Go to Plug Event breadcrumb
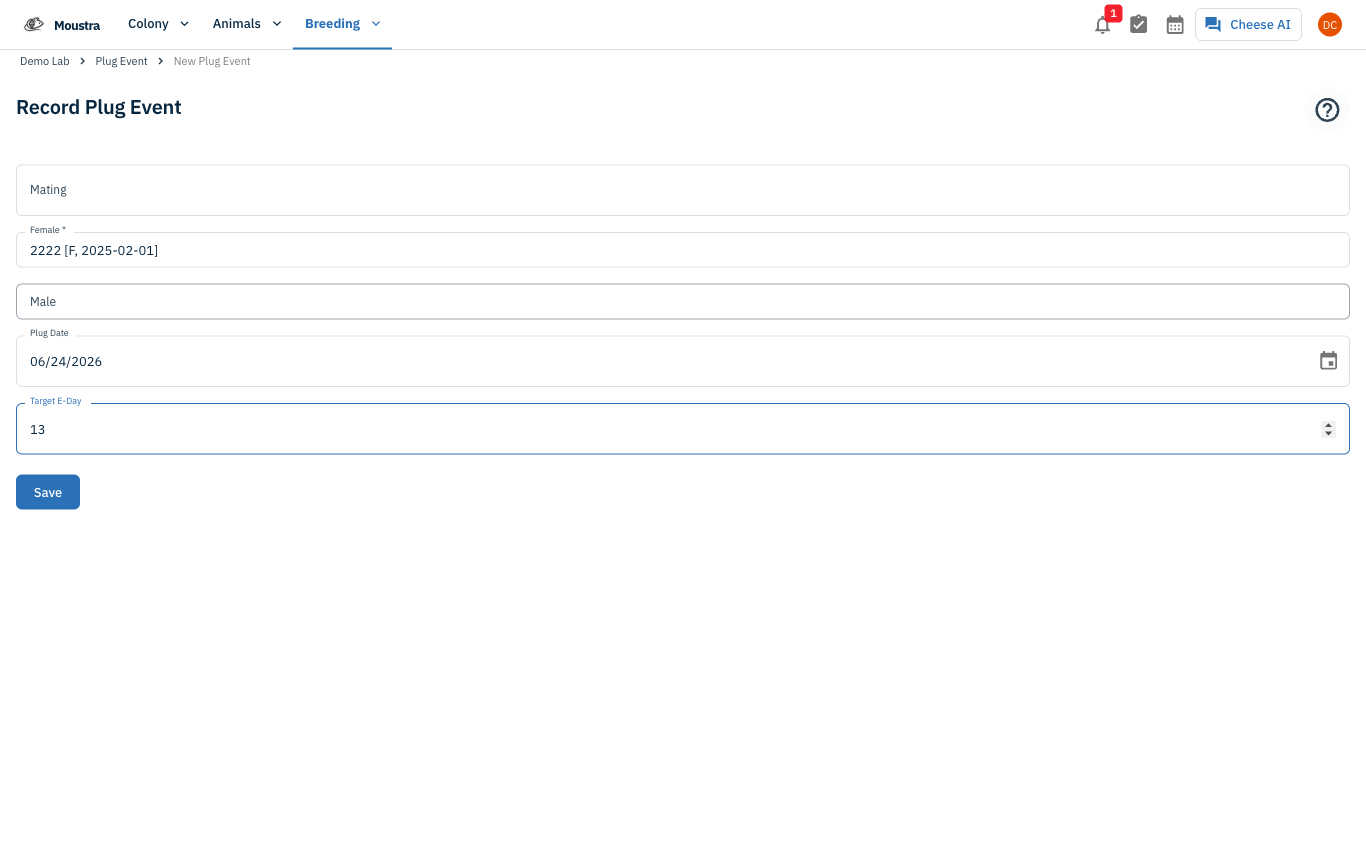Image resolution: width=1366 pixels, height=854 pixels. [x=121, y=61]
